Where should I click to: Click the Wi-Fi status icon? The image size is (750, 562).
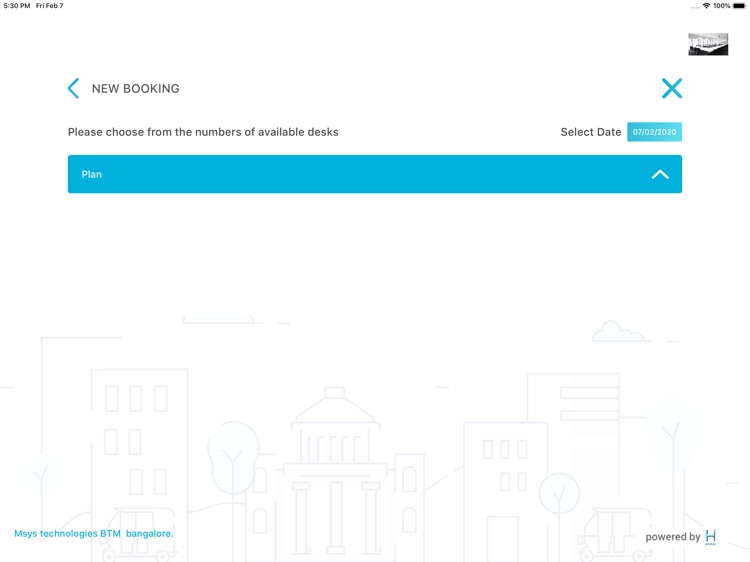(706, 6)
